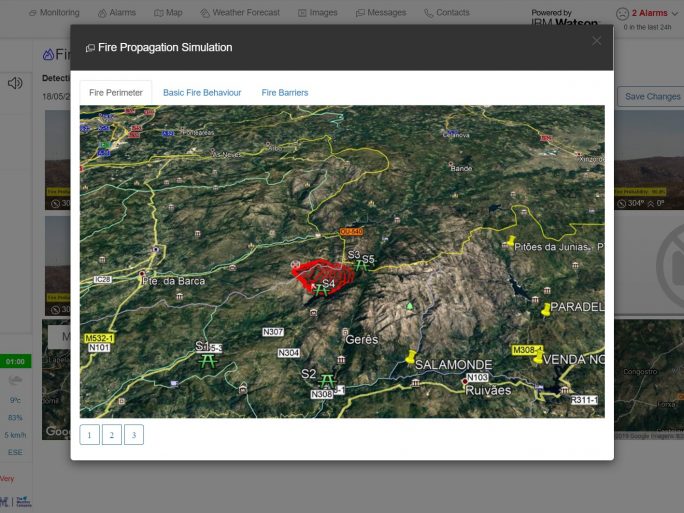Go to simulation page 1
The image size is (684, 513).
pyautogui.click(x=89, y=435)
